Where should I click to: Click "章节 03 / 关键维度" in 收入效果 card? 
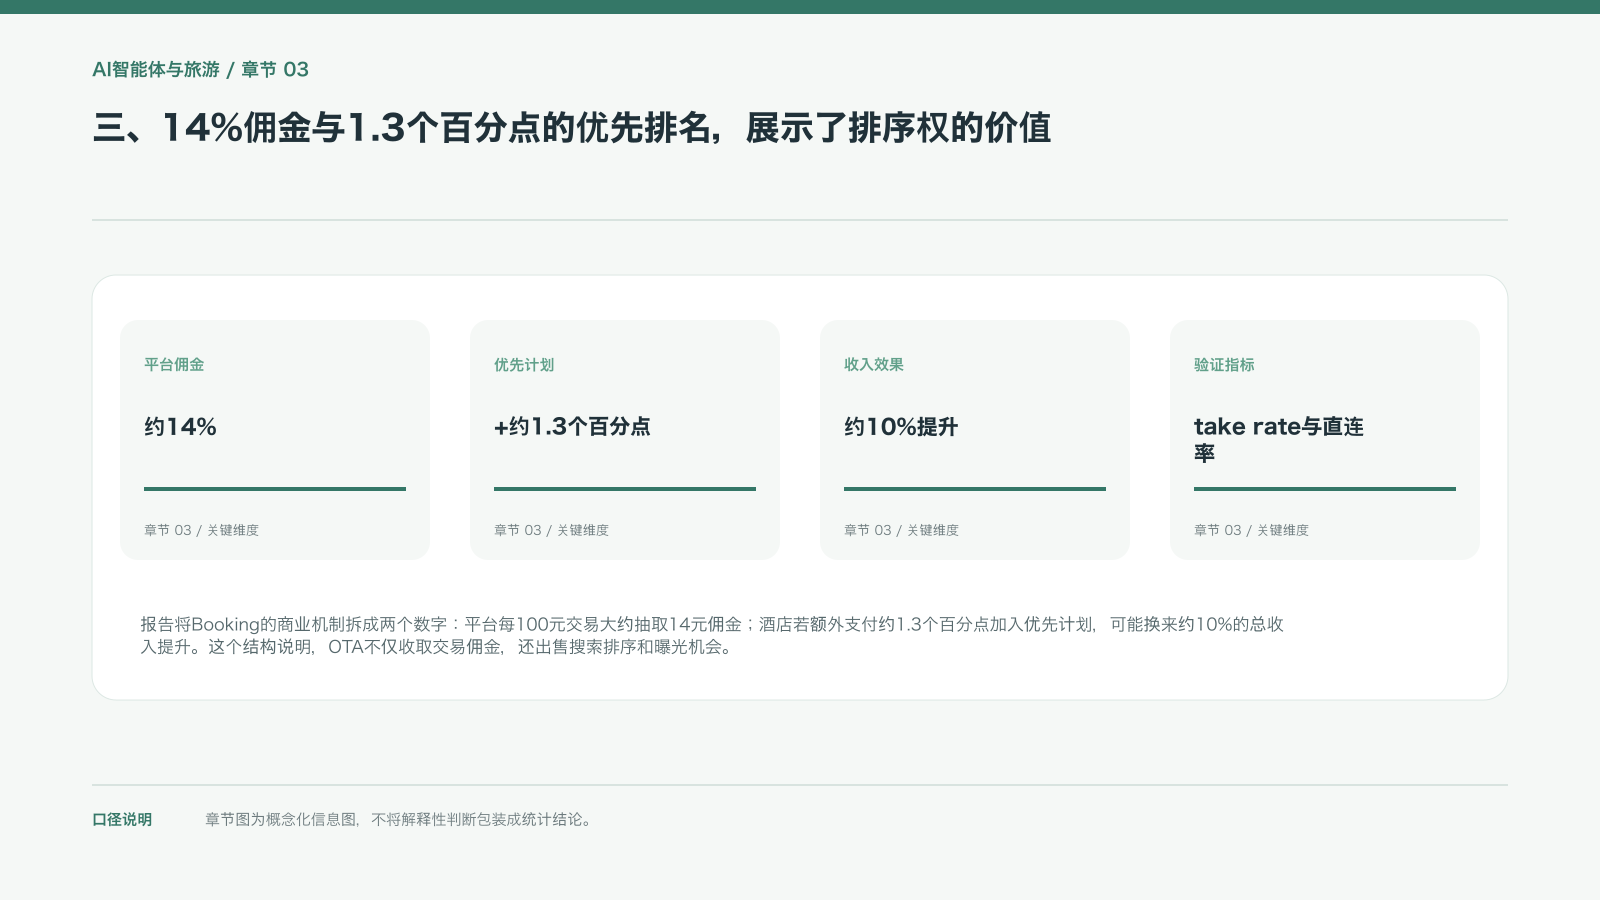901,530
